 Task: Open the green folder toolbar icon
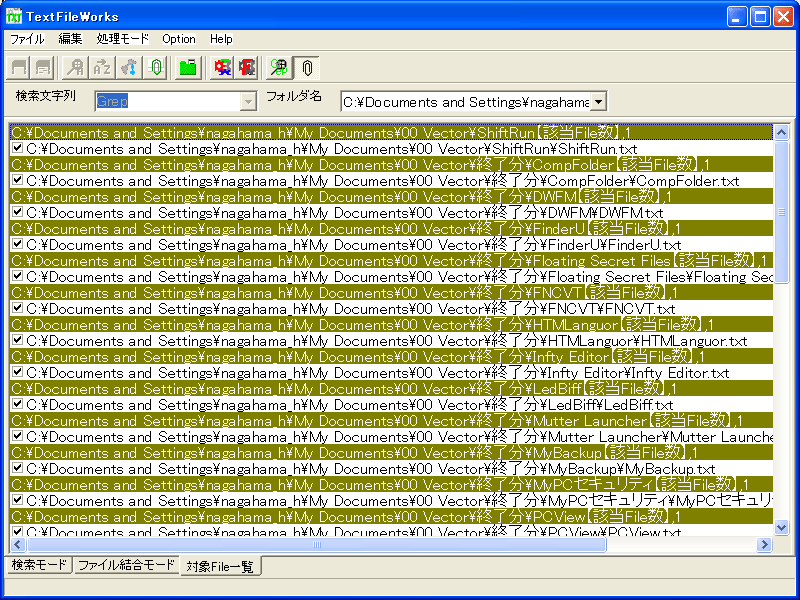(x=188, y=68)
